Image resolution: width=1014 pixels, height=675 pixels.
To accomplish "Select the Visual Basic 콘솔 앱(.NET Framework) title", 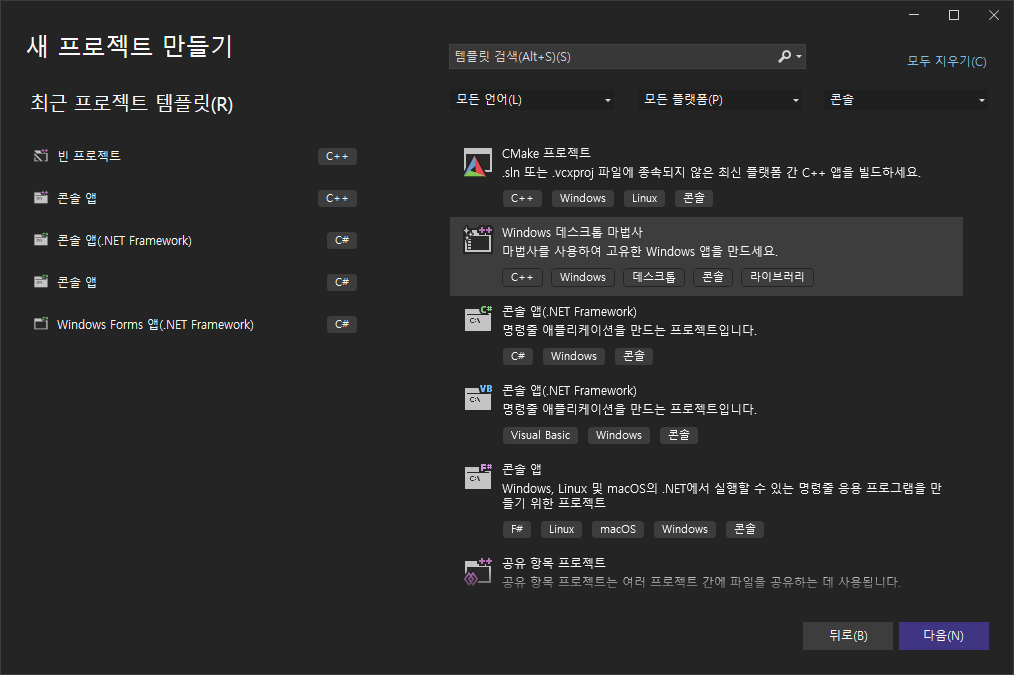I will [x=569, y=391].
